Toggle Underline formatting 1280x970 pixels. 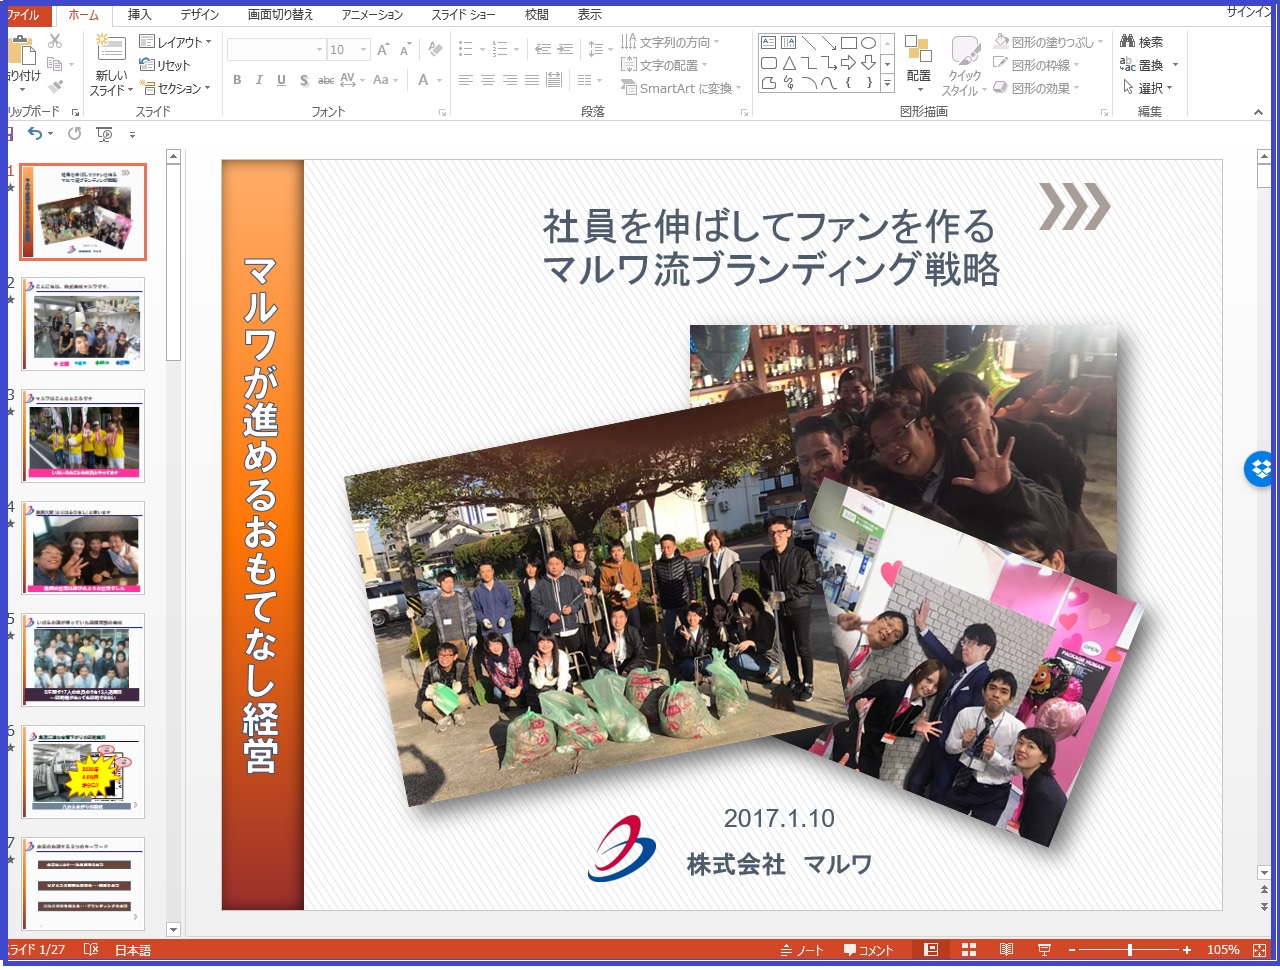tap(281, 80)
